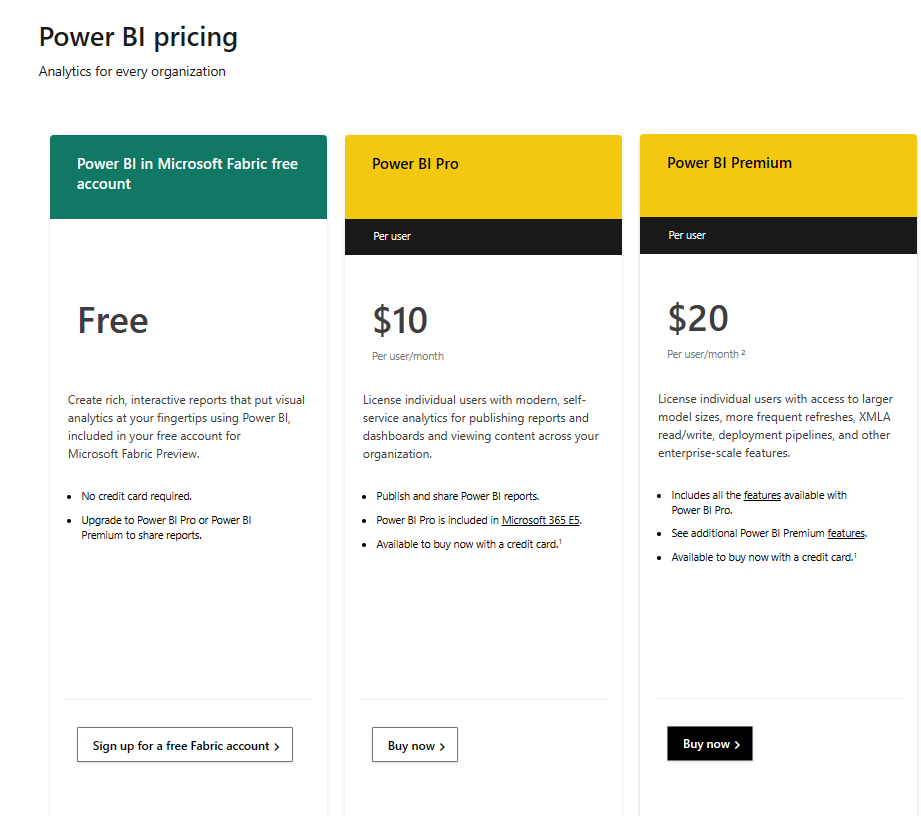Click the black Per user bar under Premium
Image resolution: width=921 pixels, height=816 pixels.
click(x=778, y=235)
